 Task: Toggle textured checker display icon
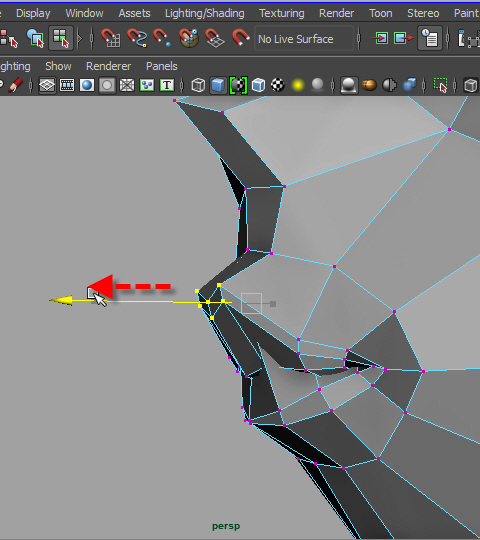click(x=278, y=85)
